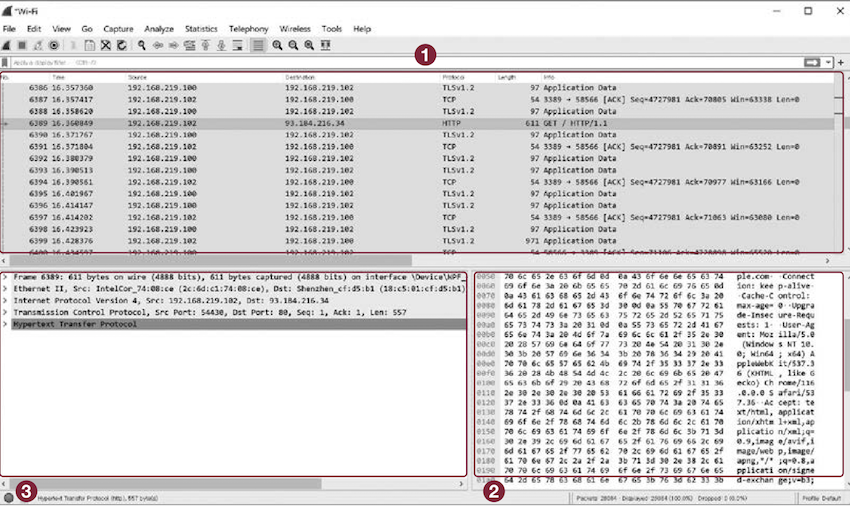Click packet details pane horizontal scrollbar
The width and height of the screenshot is (850, 507).
point(165,483)
